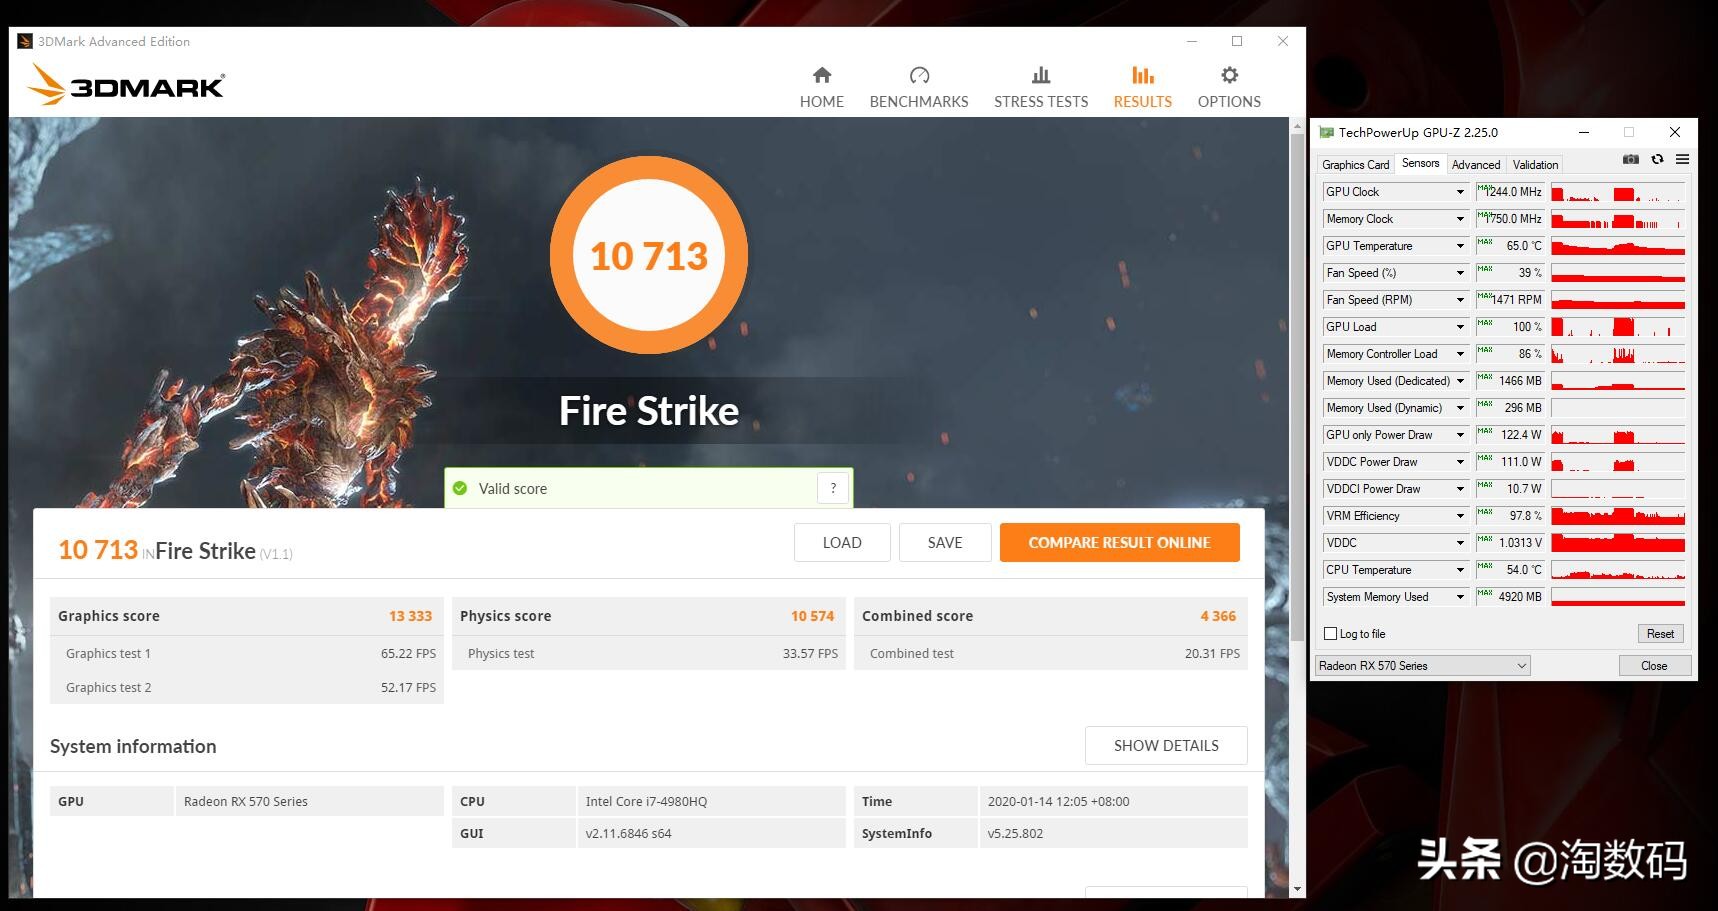1718x911 pixels.
Task: Click the CPU Temperature history graph
Action: point(1618,570)
